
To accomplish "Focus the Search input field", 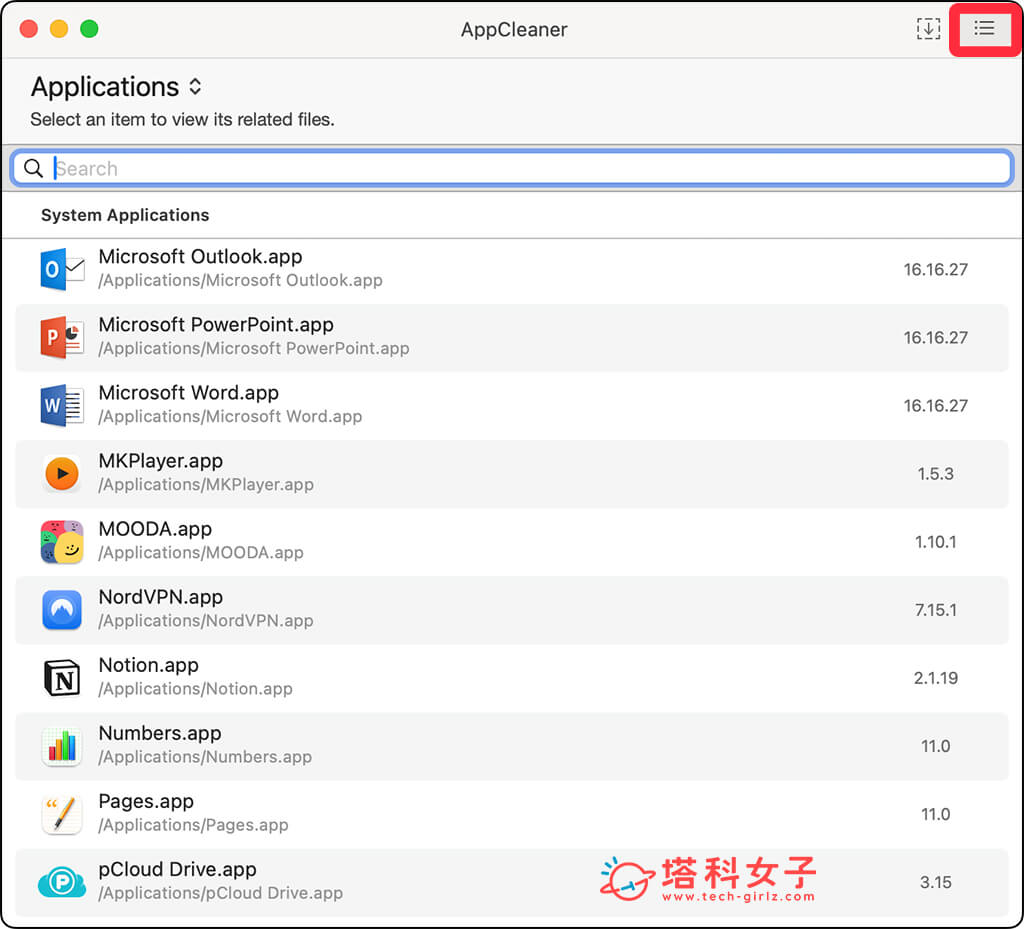I will (512, 168).
